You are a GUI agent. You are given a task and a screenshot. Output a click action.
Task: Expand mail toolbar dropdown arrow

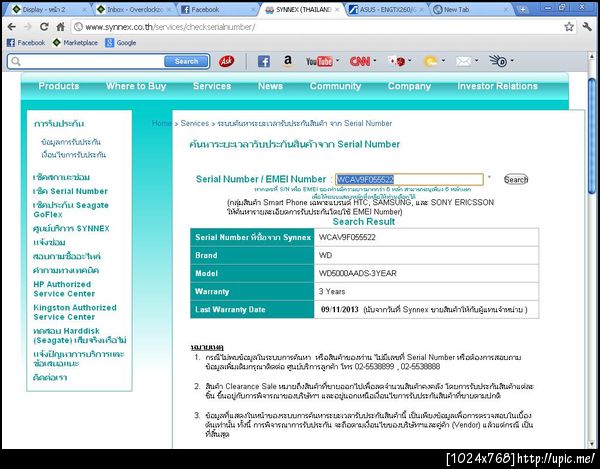(x=476, y=60)
